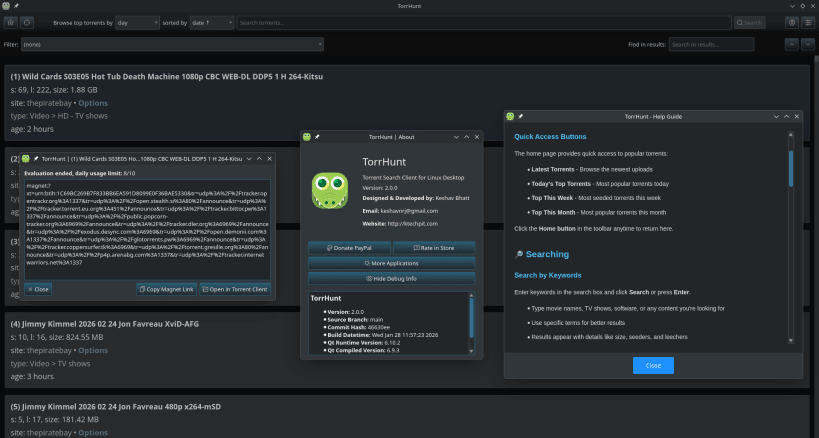
Task: Maximize the Help Guide with the up chevron
Action: tap(786, 116)
